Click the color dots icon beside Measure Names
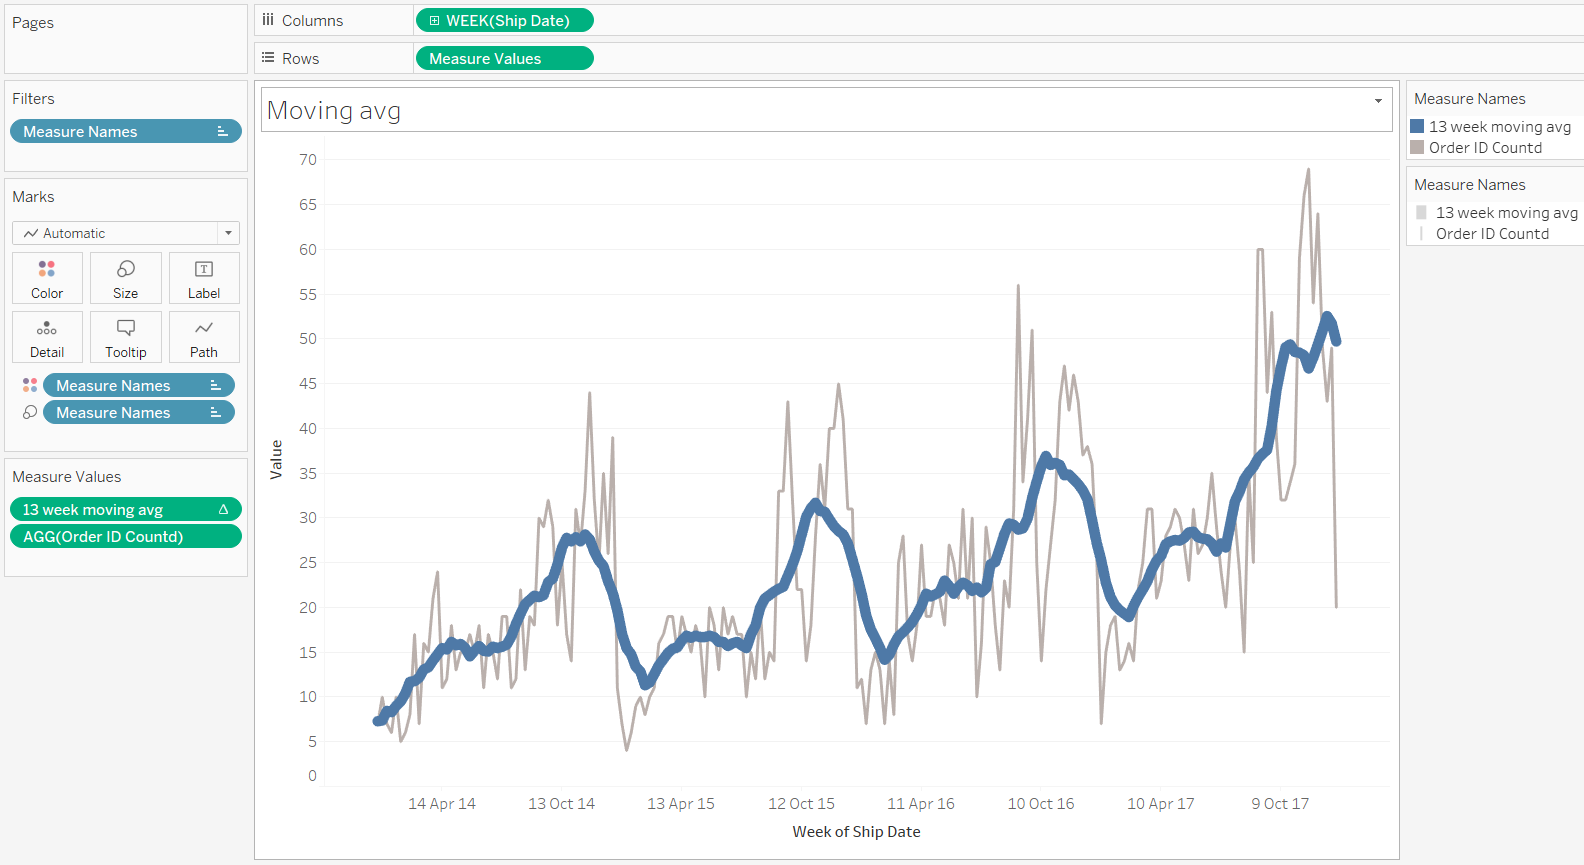Image resolution: width=1584 pixels, height=865 pixels. [30, 385]
